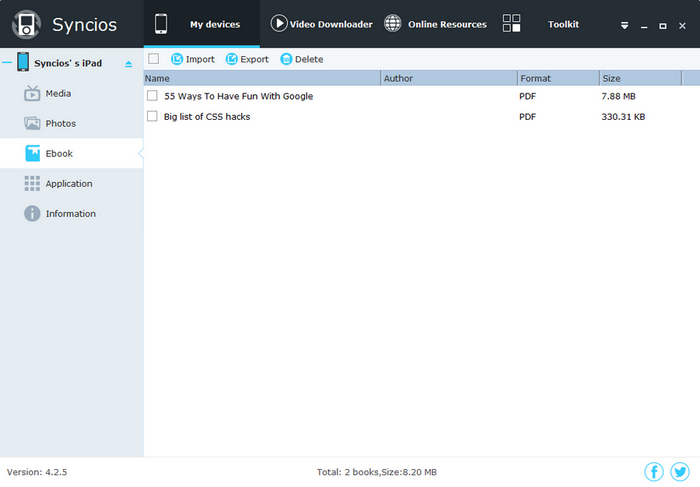
Task: Click the Import button label
Action: click(200, 59)
